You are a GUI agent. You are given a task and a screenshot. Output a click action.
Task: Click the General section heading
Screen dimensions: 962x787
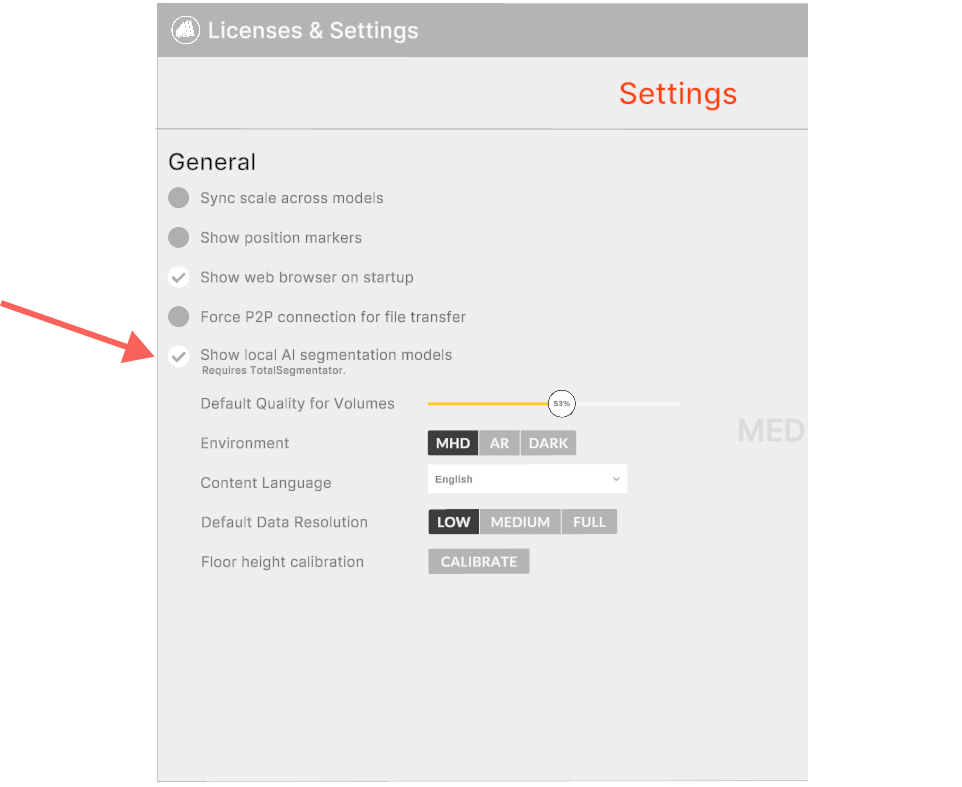[x=212, y=162]
